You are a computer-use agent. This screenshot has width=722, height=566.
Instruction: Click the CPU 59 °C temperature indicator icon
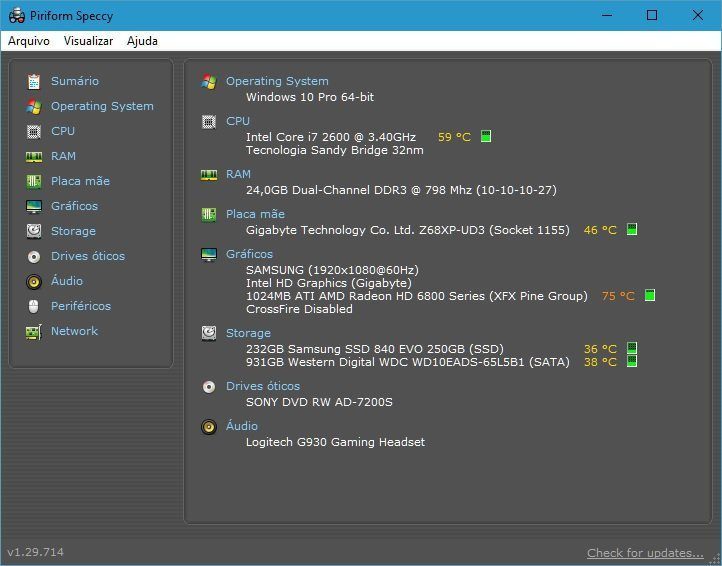[x=486, y=136]
